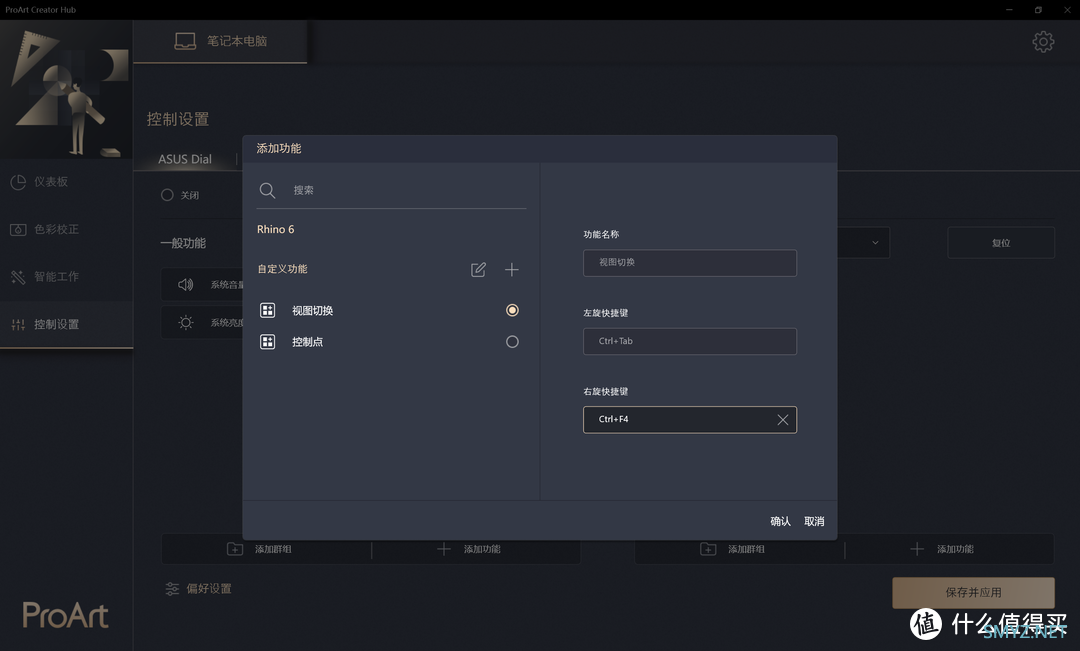Screen dimensions: 1080x651
Task: Click the 复位 reset button
Action: 1001,242
